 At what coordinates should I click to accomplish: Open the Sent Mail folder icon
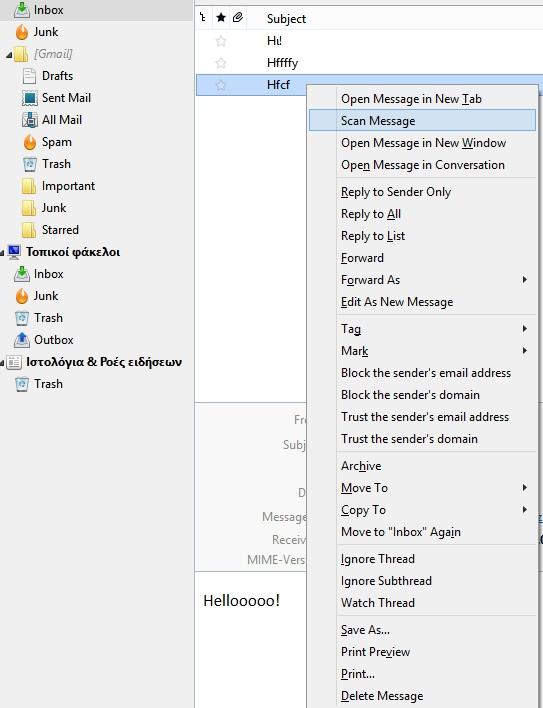(30, 98)
